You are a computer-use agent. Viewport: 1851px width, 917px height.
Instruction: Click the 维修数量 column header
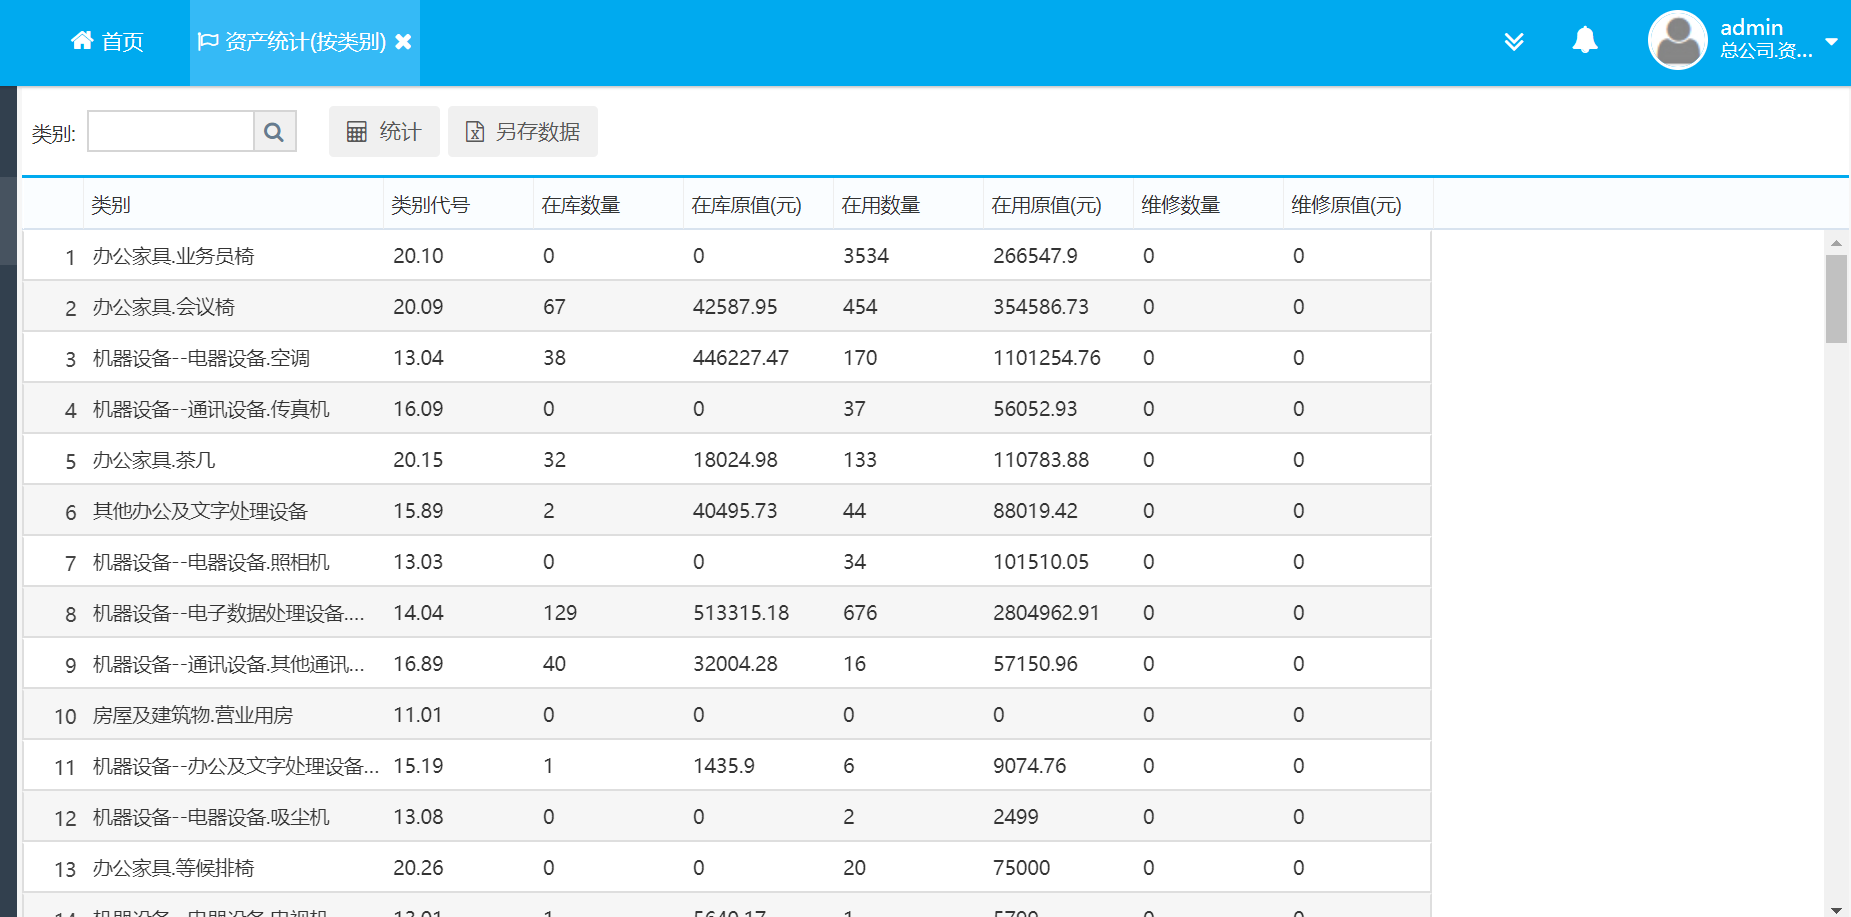click(1180, 205)
